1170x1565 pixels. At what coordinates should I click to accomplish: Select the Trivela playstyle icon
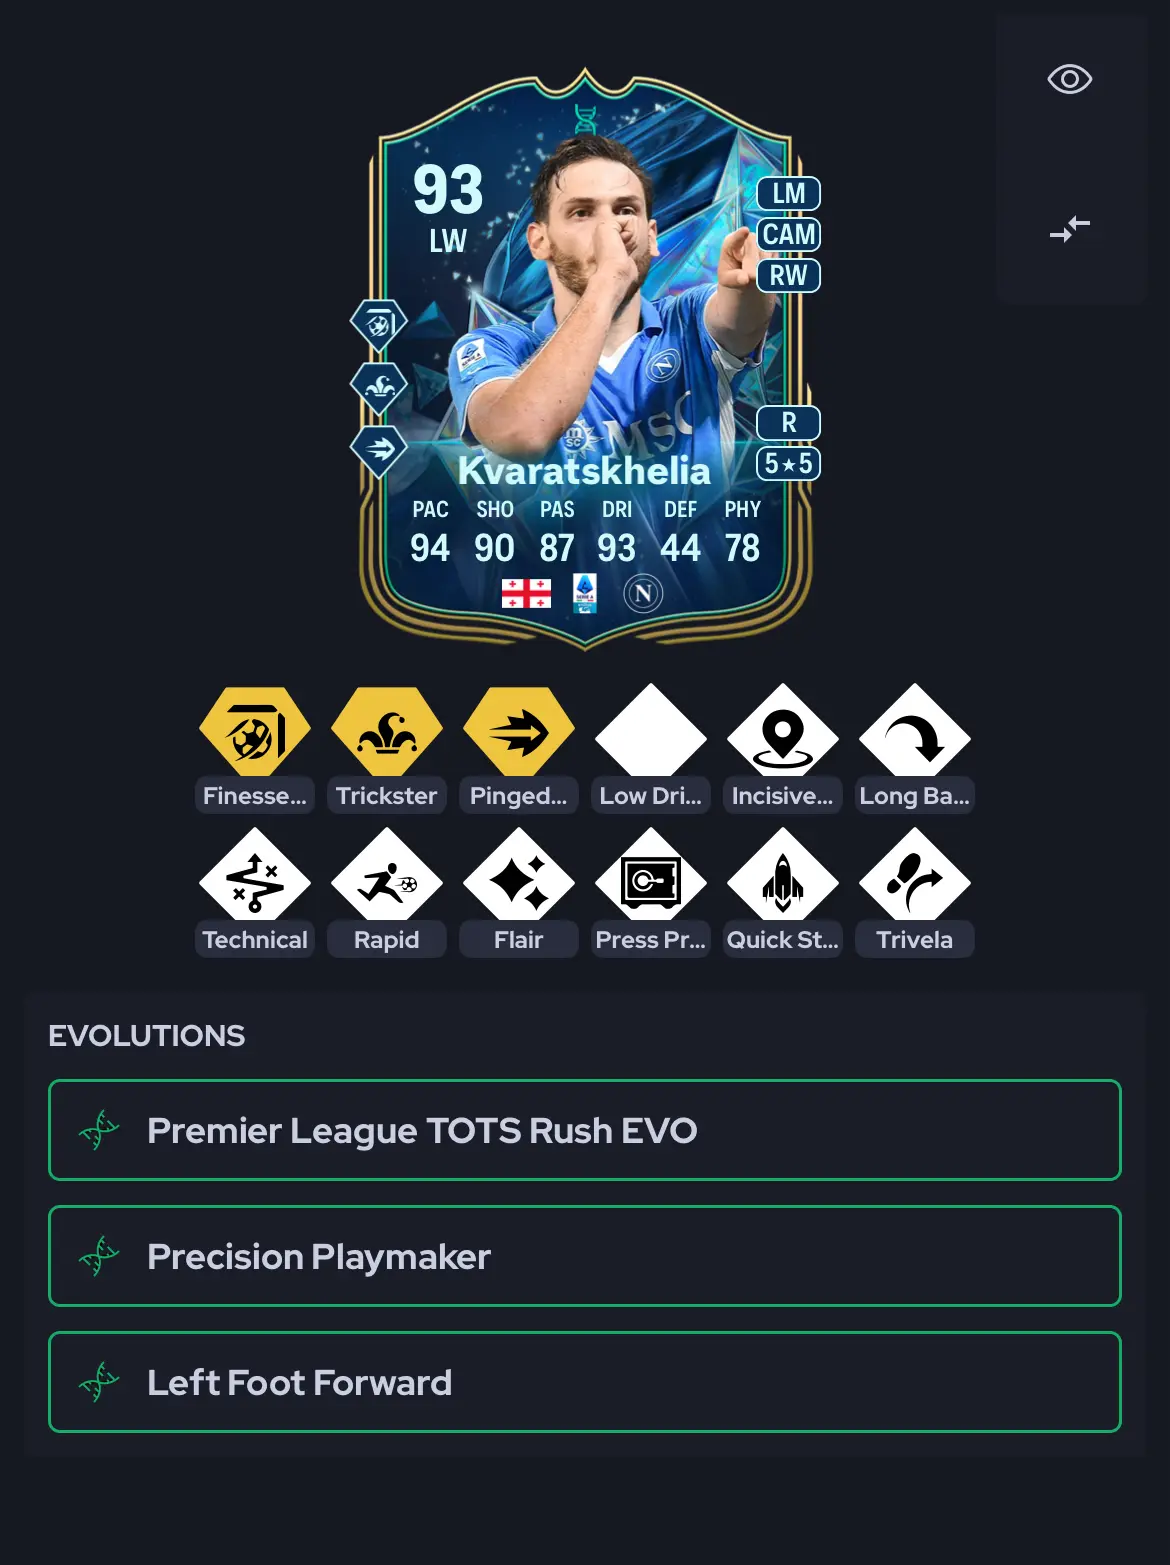point(915,878)
